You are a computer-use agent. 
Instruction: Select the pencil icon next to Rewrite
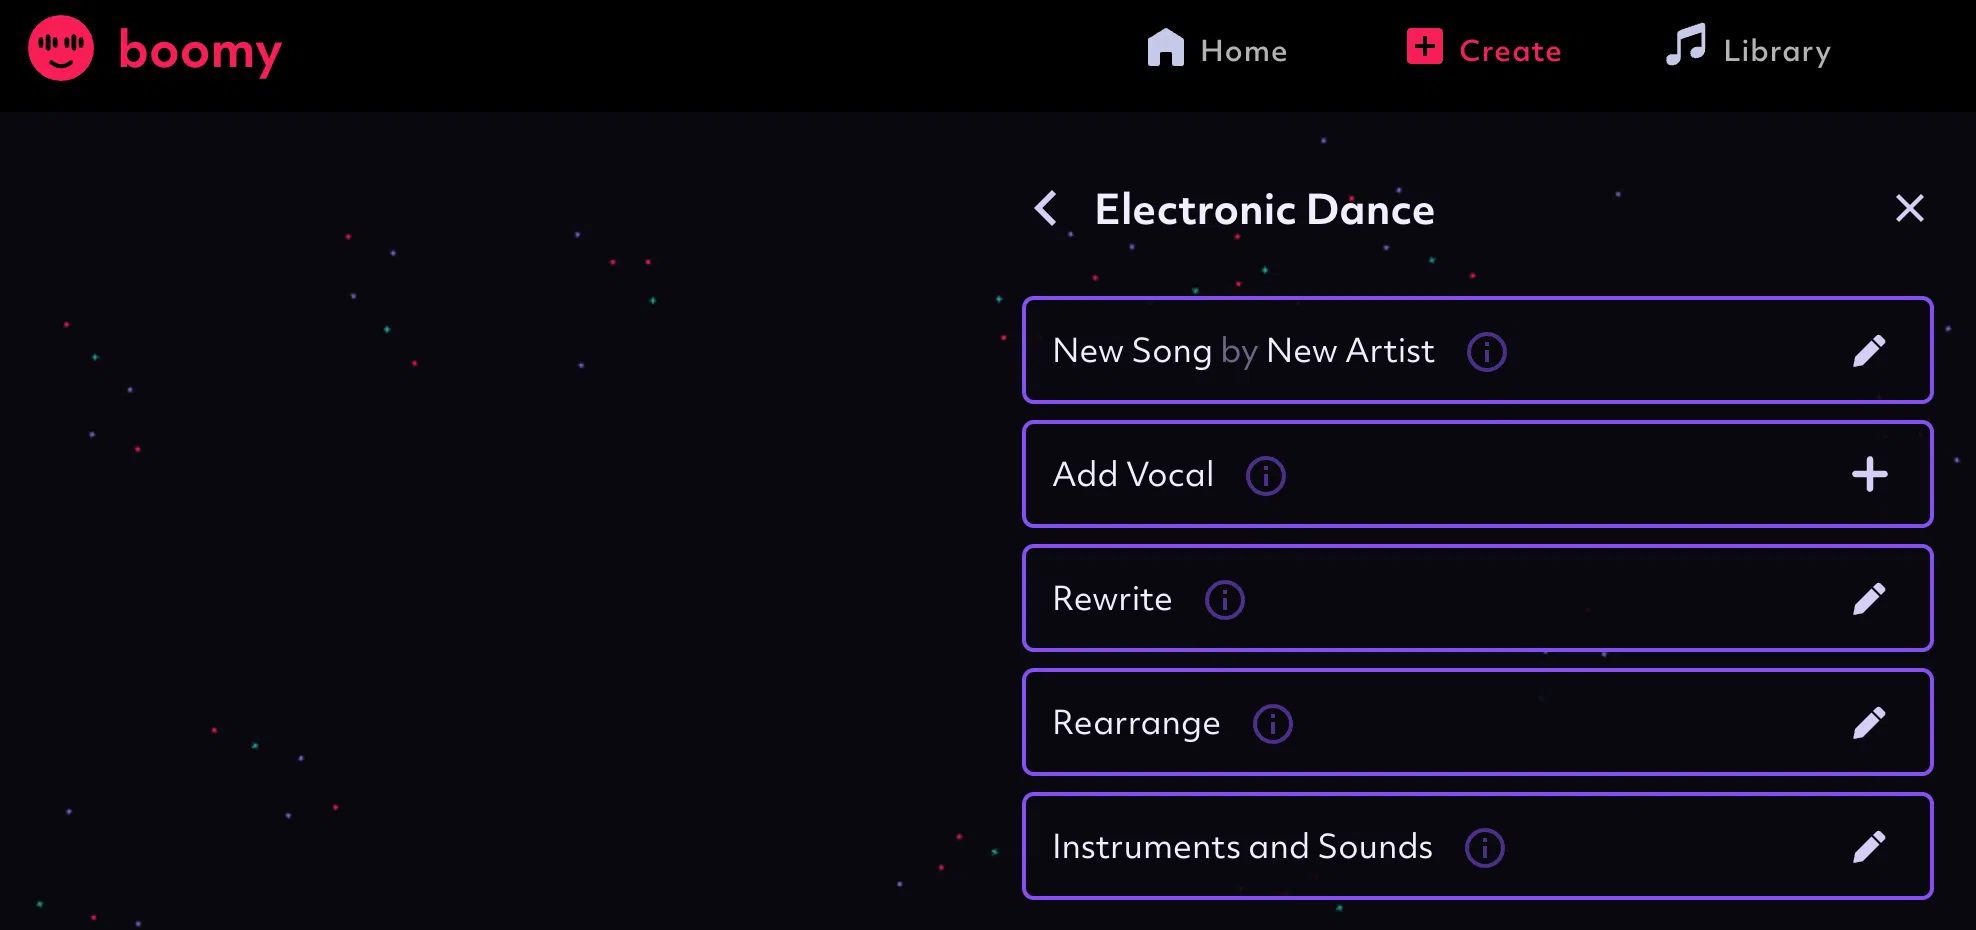coord(1869,598)
